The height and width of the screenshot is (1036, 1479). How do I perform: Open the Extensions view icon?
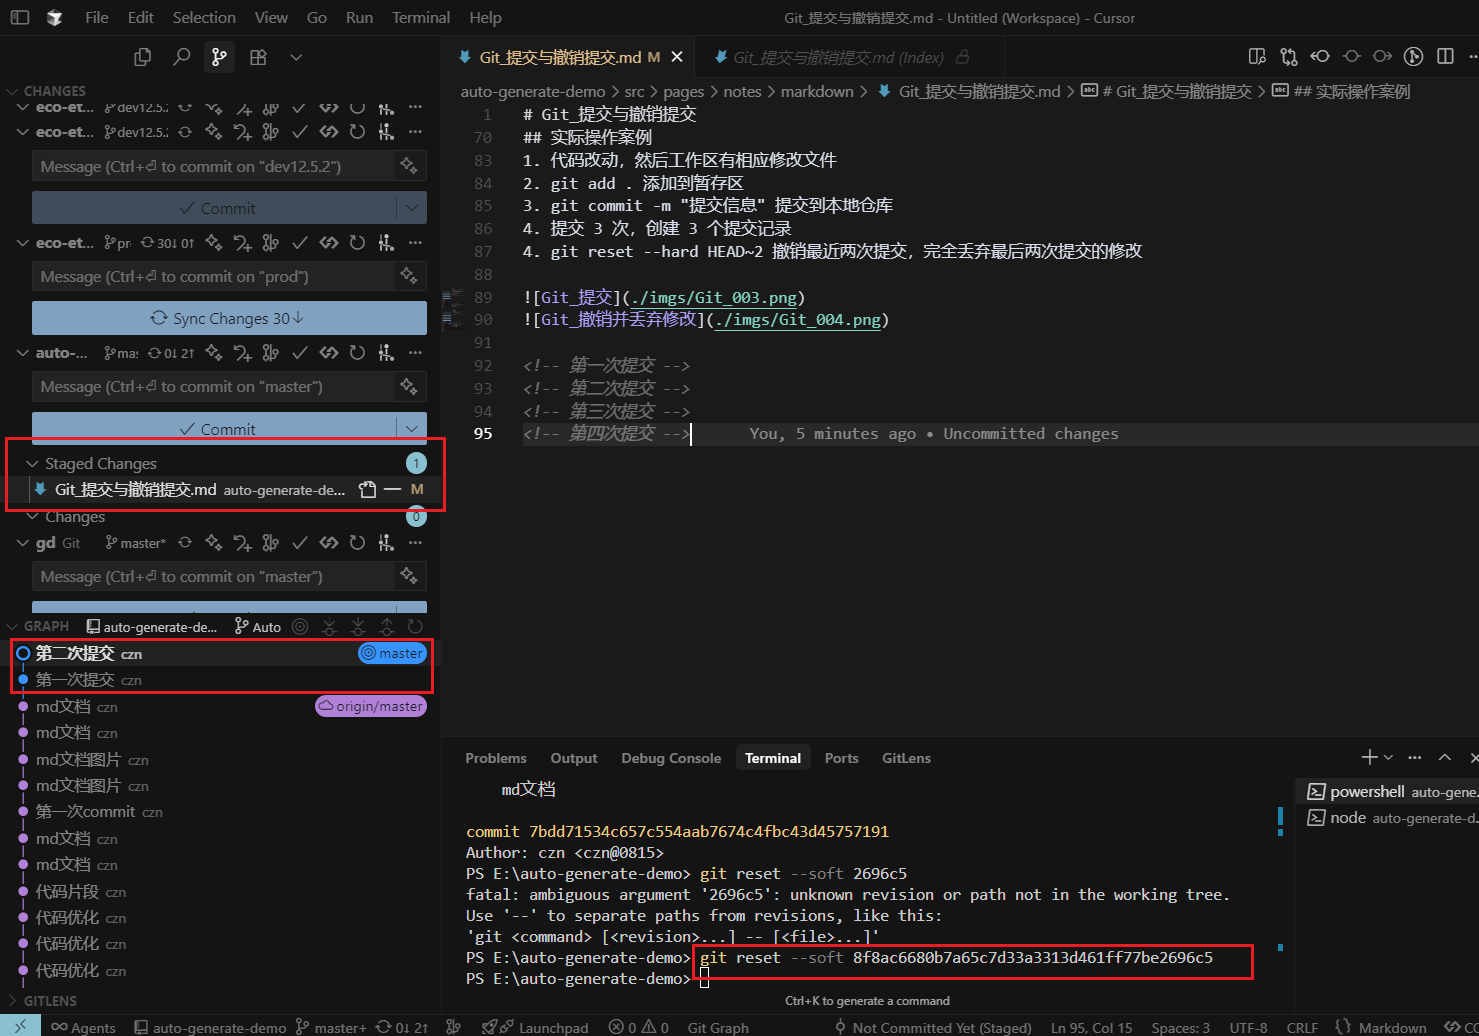[258, 57]
